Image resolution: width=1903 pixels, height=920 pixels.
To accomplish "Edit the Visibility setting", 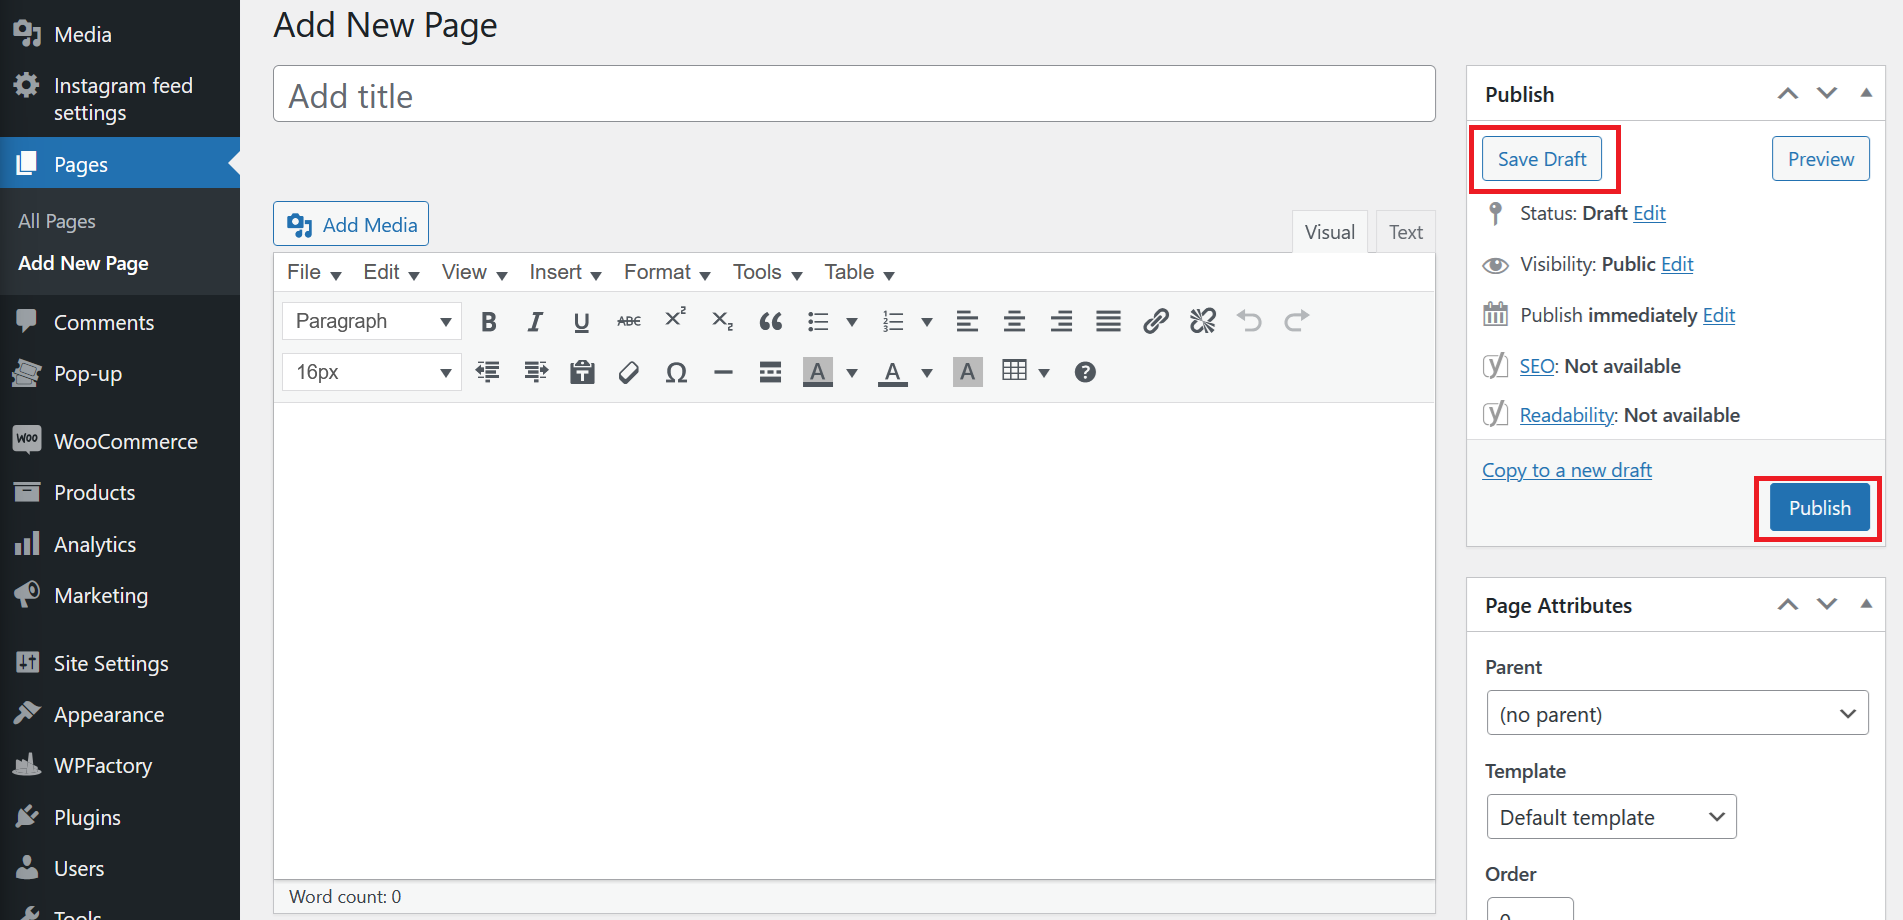I will point(1677,264).
